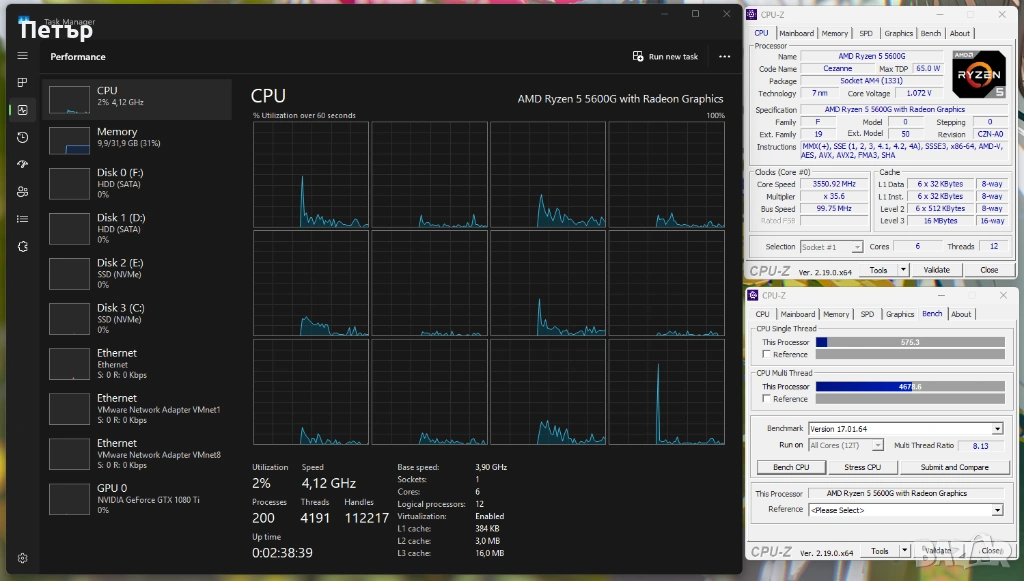Open Processes page icon in Task Manager sidebar
1024x581 pixels.
tap(23, 82)
